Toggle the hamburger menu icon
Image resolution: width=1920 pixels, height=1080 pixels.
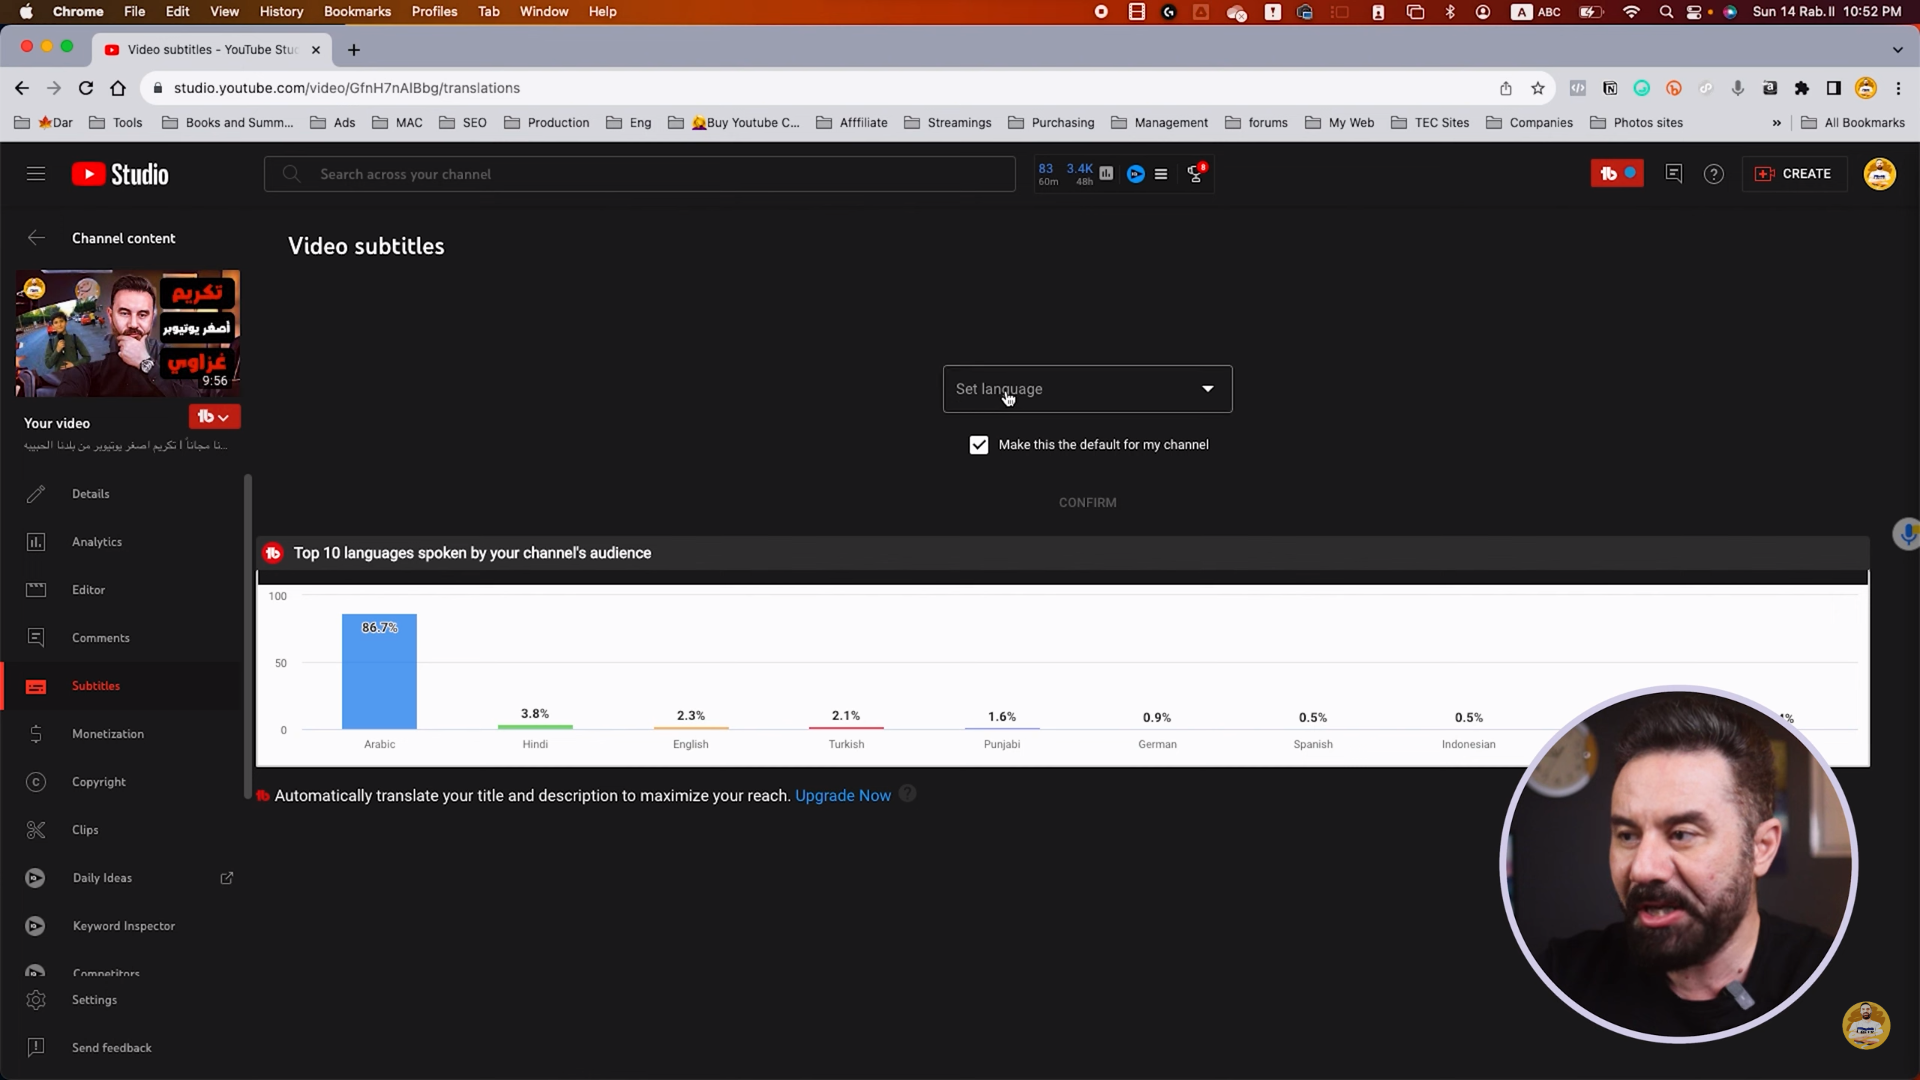point(36,174)
